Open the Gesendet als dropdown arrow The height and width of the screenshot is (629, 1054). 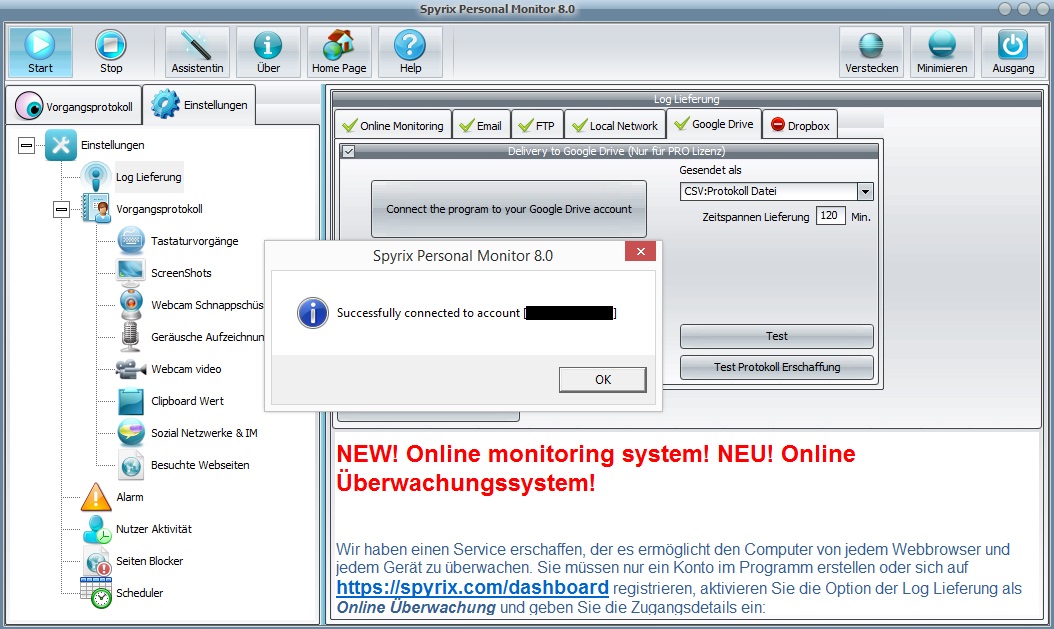tap(865, 192)
